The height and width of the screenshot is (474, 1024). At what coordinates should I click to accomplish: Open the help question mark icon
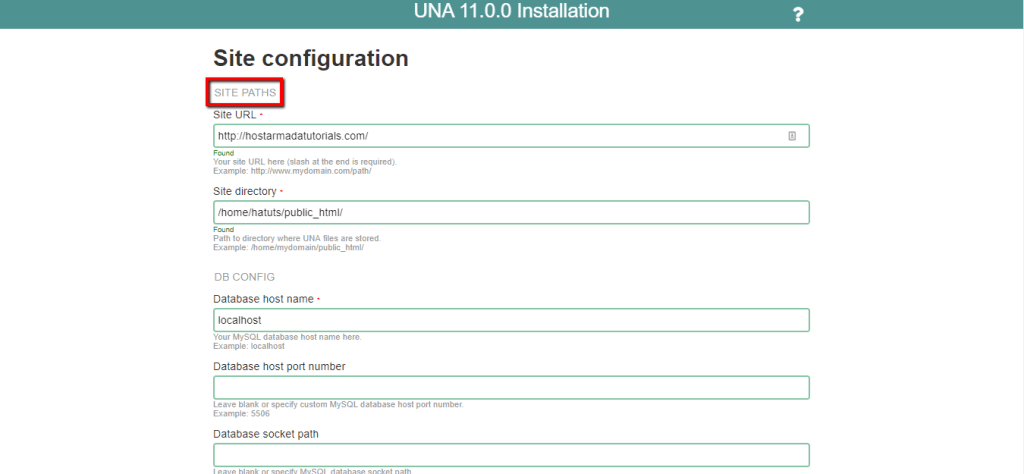797,14
